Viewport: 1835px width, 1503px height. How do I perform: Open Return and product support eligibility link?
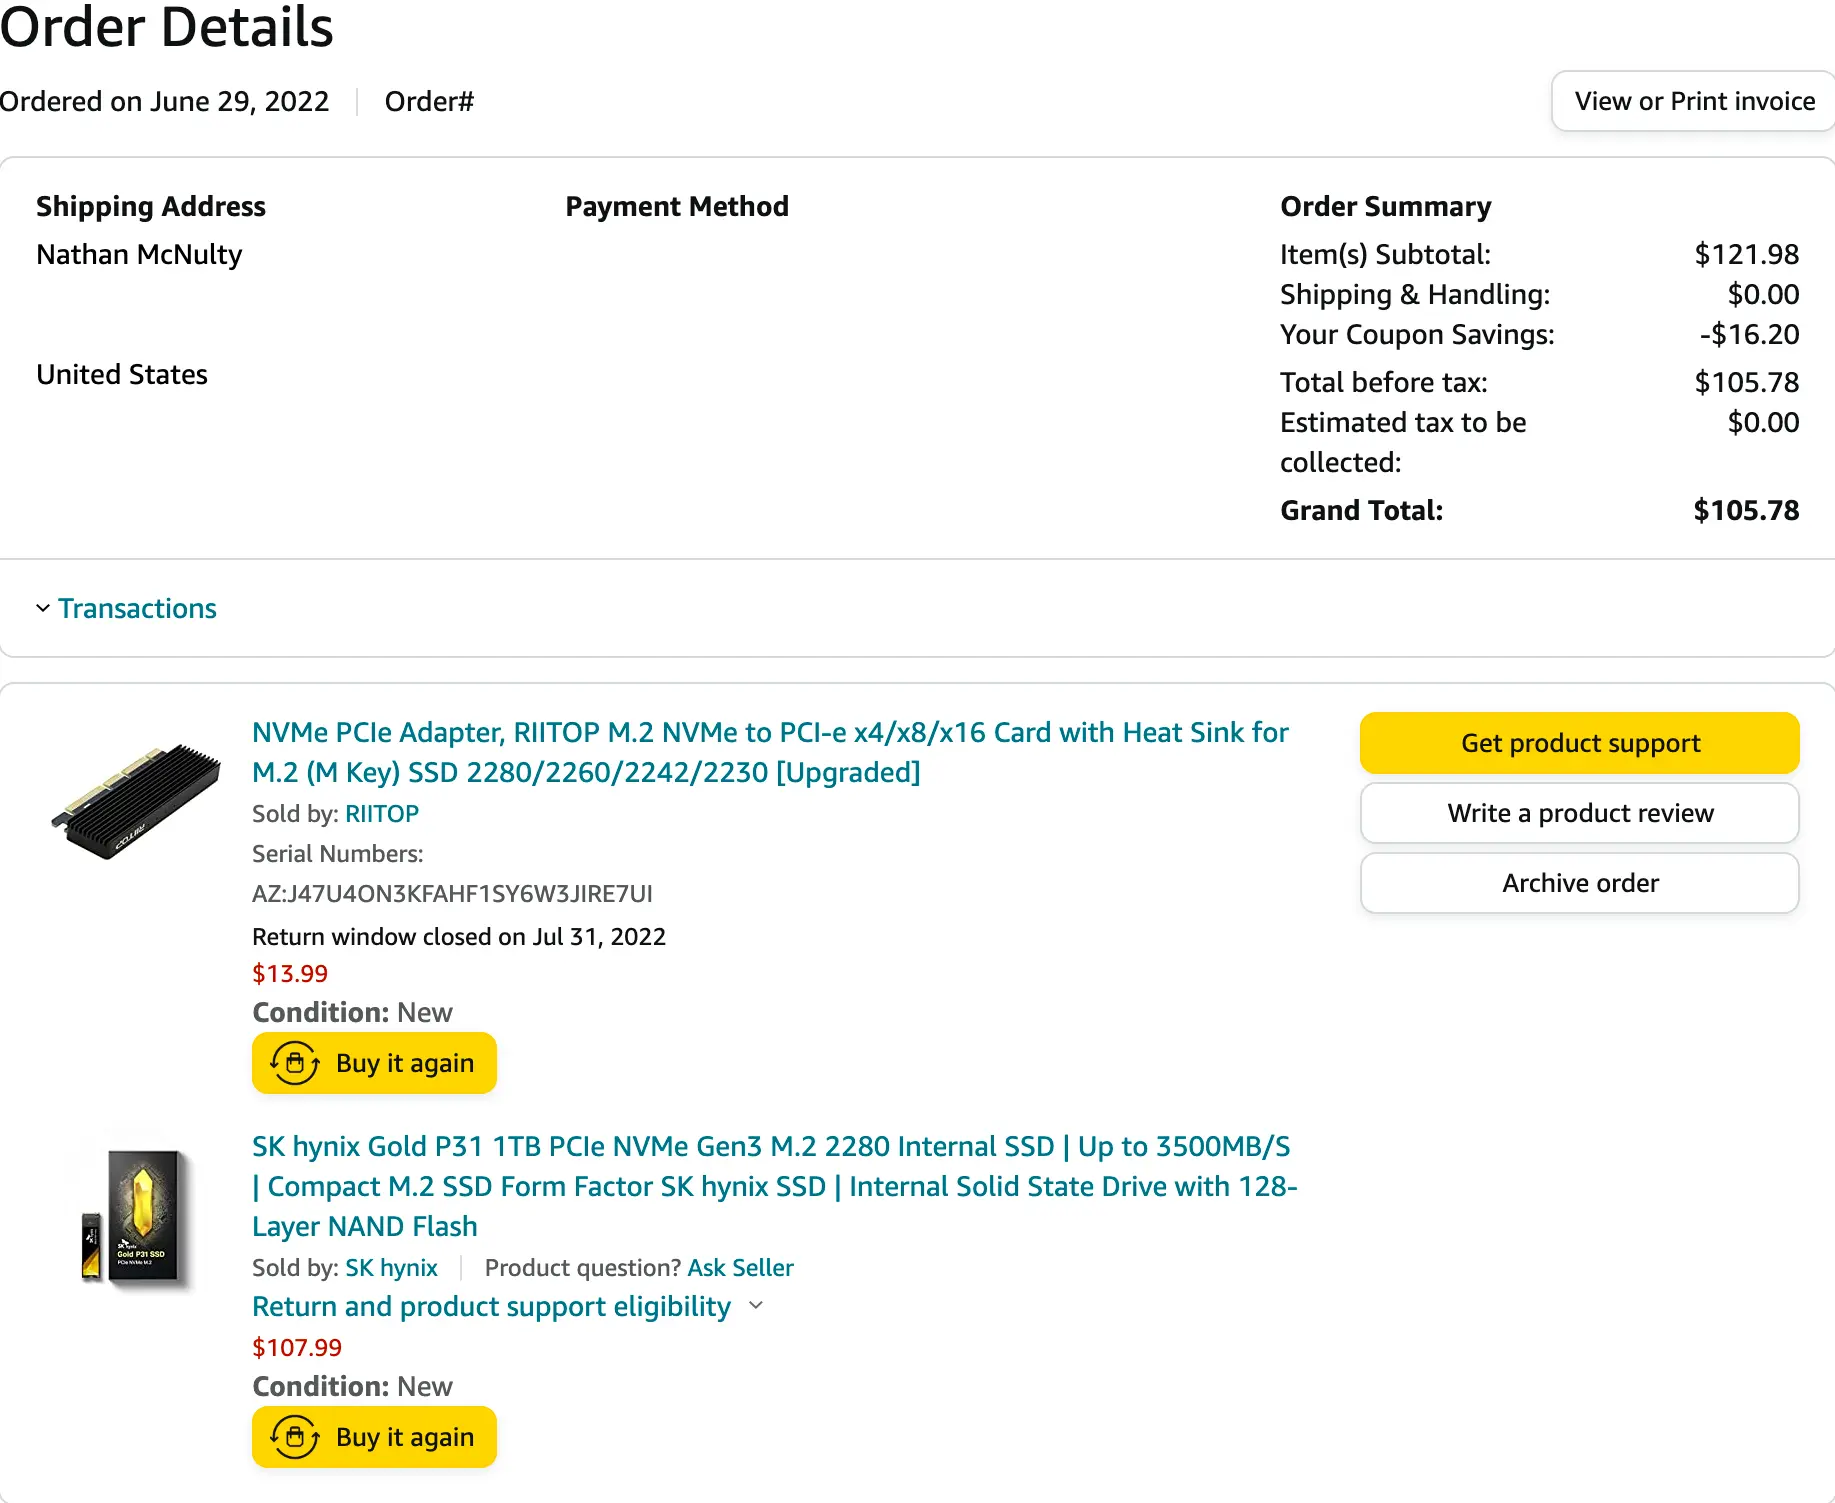pos(491,1306)
